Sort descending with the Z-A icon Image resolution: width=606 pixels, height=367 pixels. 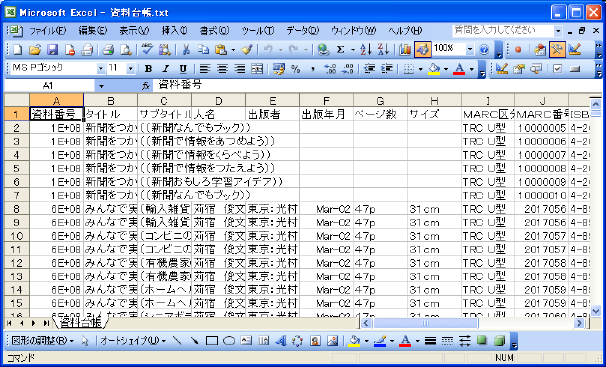click(x=383, y=49)
